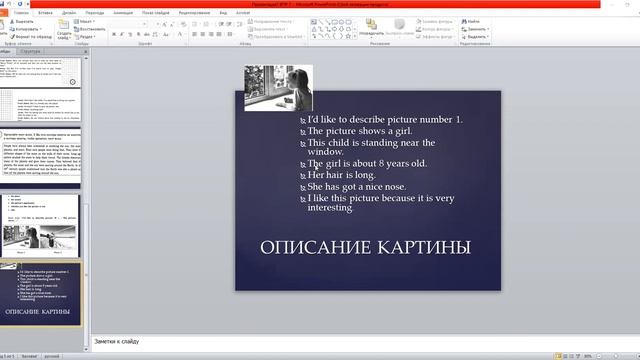Open the Рецензирование ribbon tab
This screenshot has height=360, width=640.
point(194,13)
